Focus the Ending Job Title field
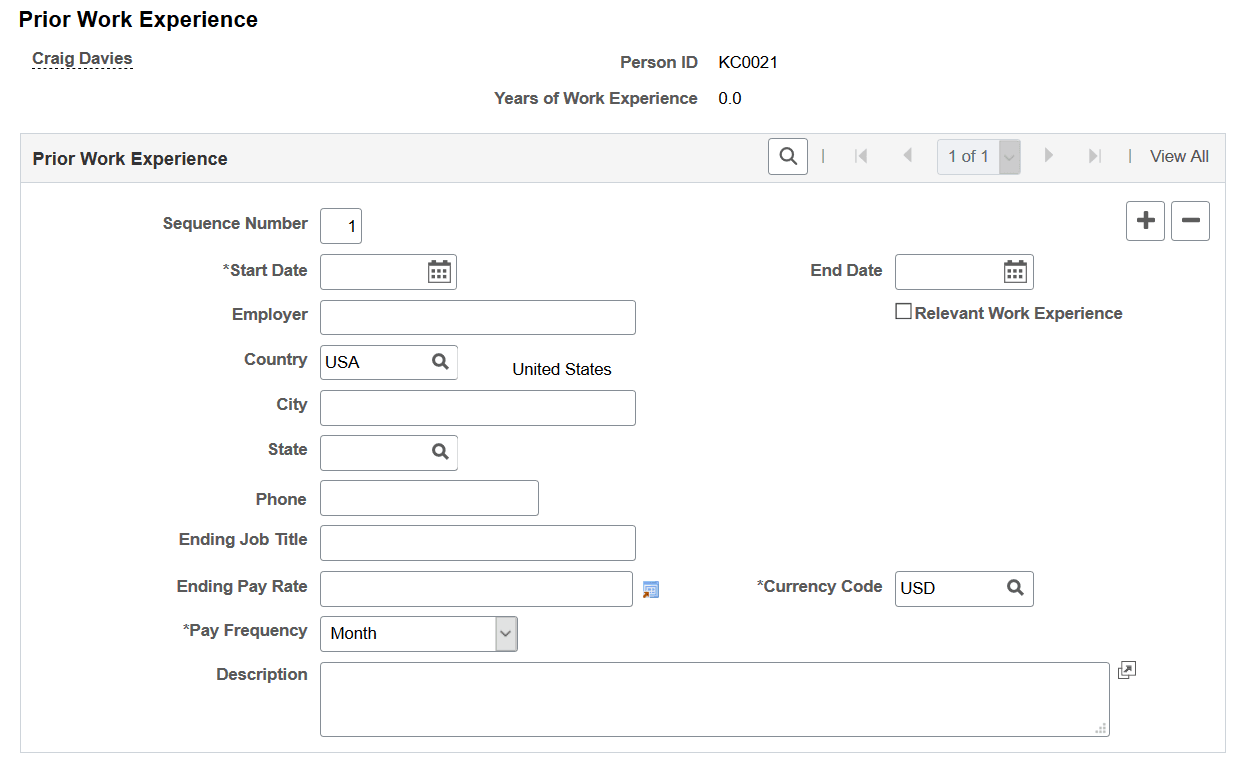This screenshot has width=1237, height=763. (x=477, y=543)
